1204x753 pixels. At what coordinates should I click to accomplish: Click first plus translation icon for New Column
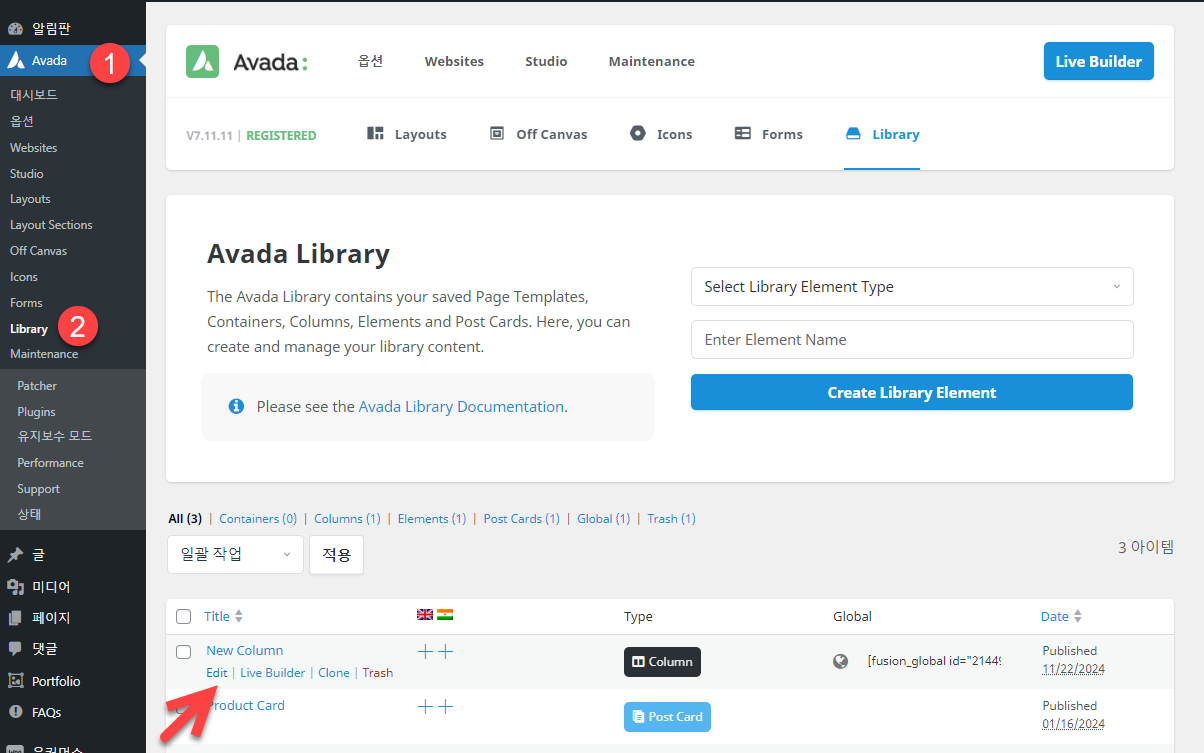(x=425, y=652)
